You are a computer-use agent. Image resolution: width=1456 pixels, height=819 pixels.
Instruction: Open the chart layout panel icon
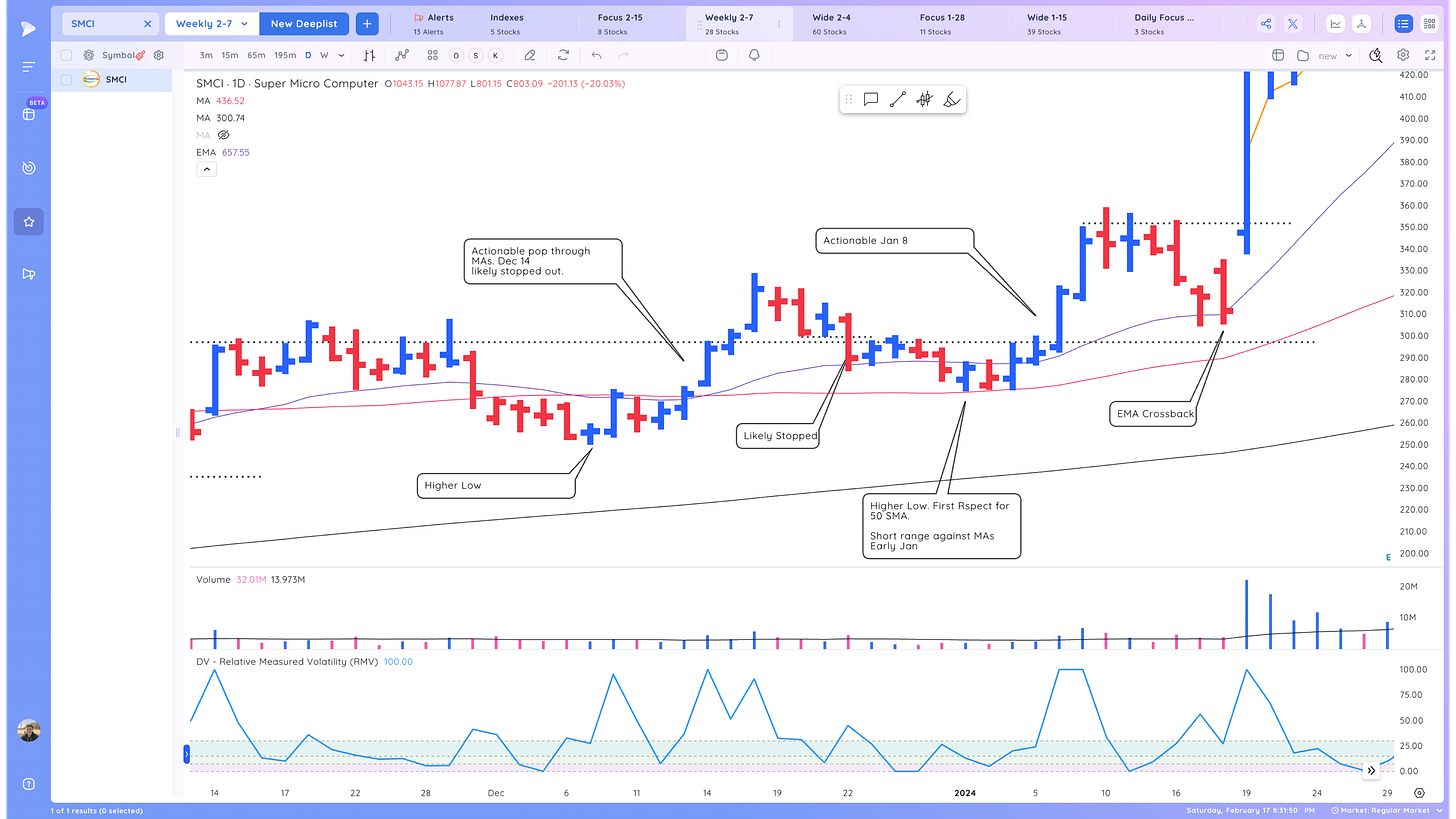click(x=1278, y=56)
